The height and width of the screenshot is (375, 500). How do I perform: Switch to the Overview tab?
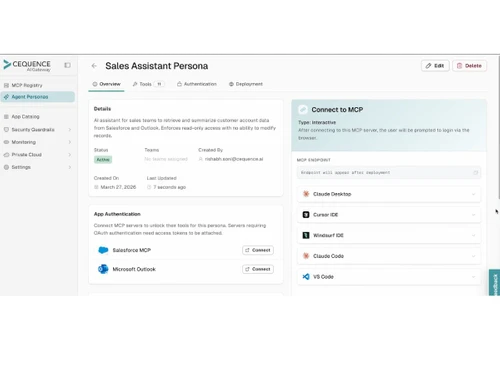[106, 84]
